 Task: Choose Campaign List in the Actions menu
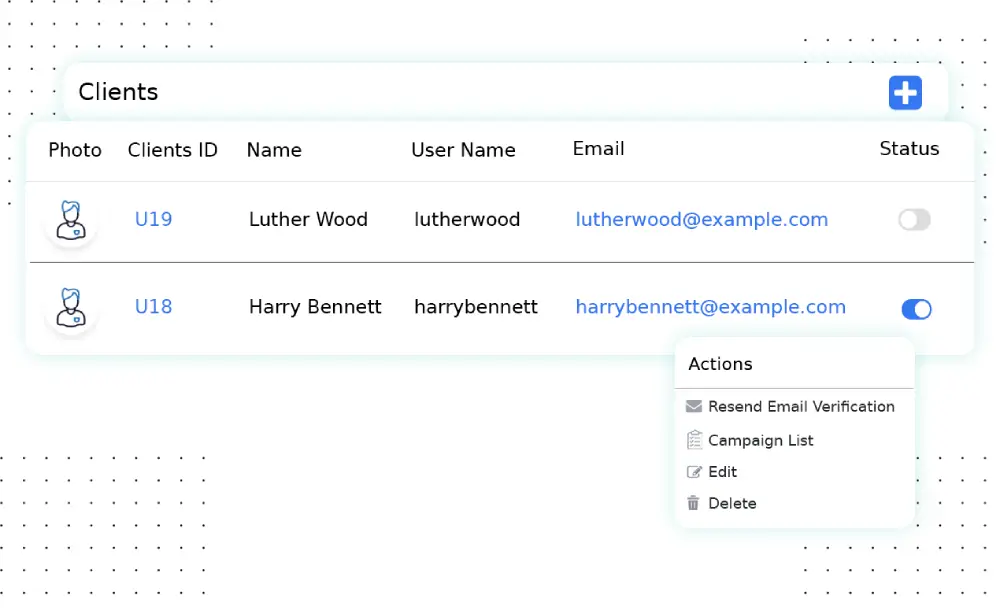[x=761, y=440]
